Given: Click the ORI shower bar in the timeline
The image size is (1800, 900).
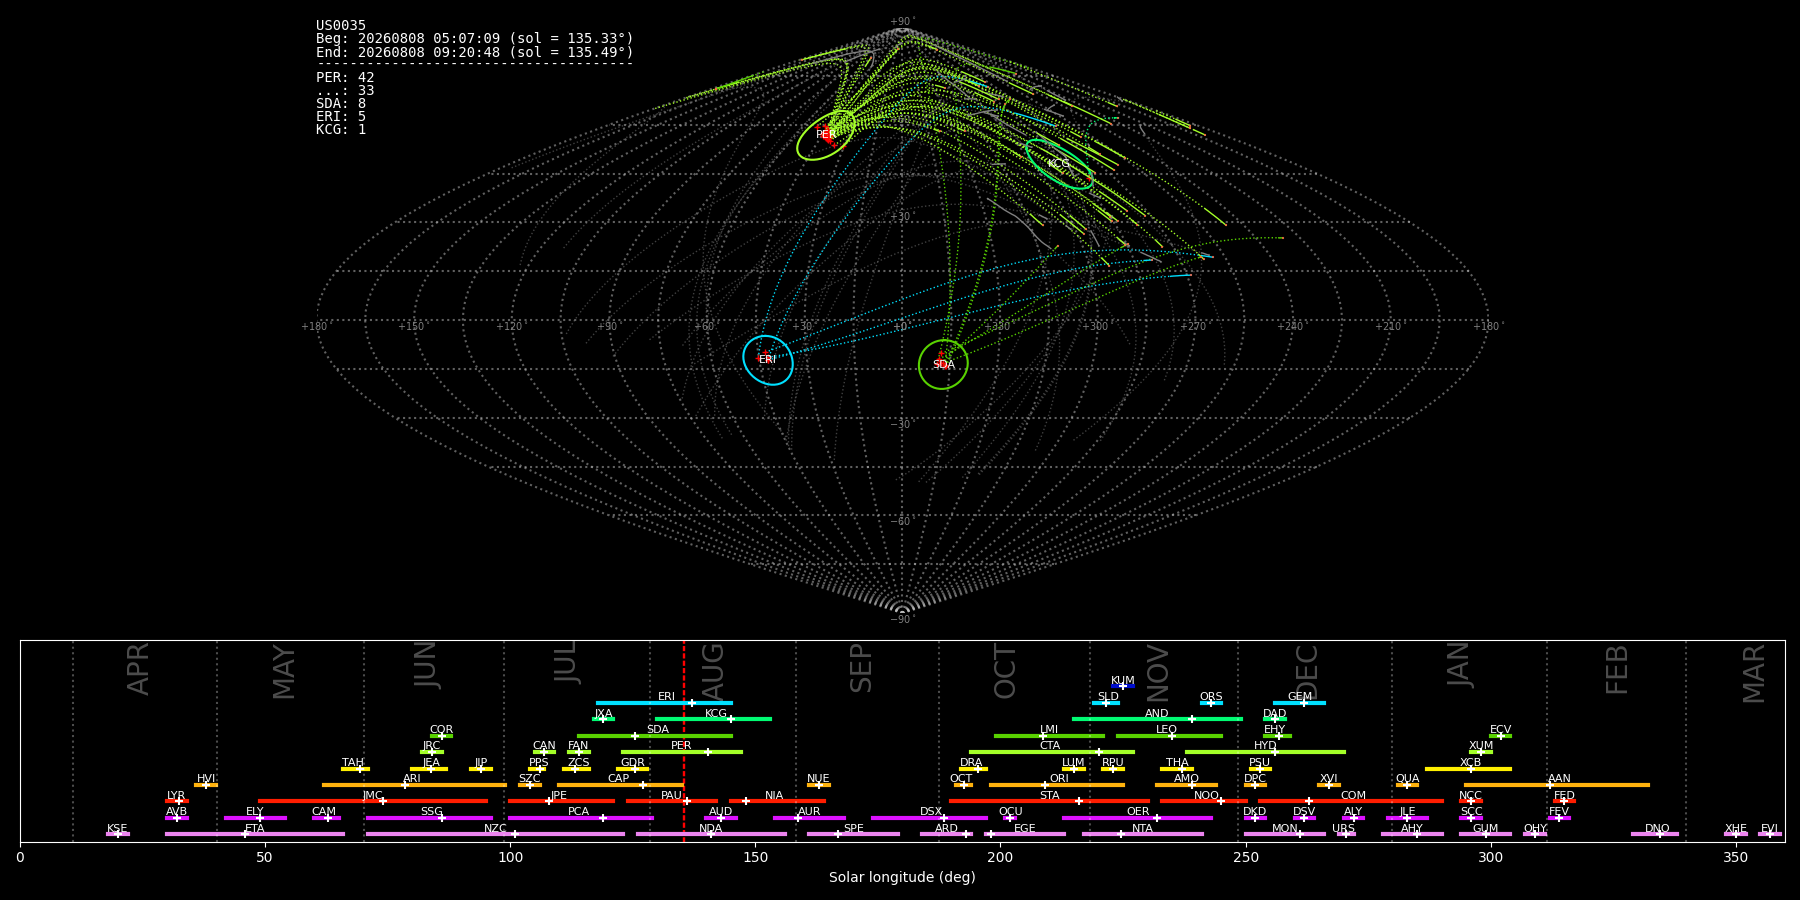Looking at the screenshot, I should (1057, 785).
